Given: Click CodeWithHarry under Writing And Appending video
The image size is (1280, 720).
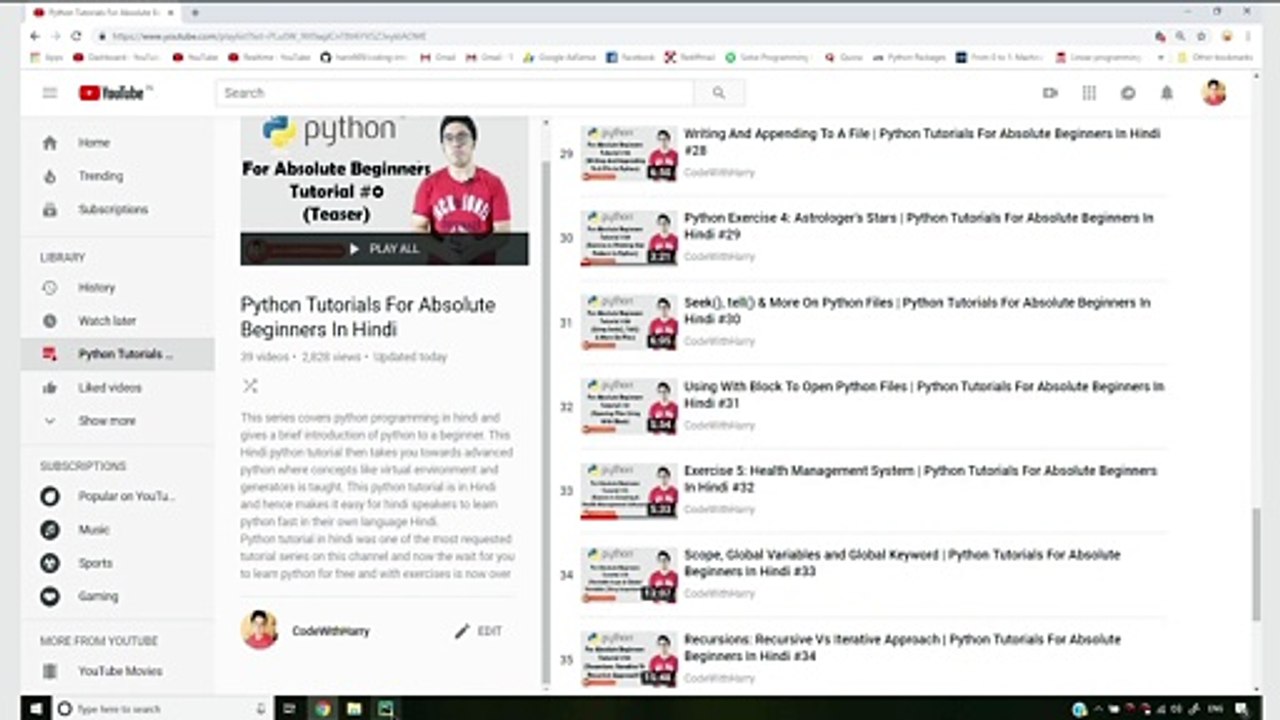Looking at the screenshot, I should click(719, 173).
